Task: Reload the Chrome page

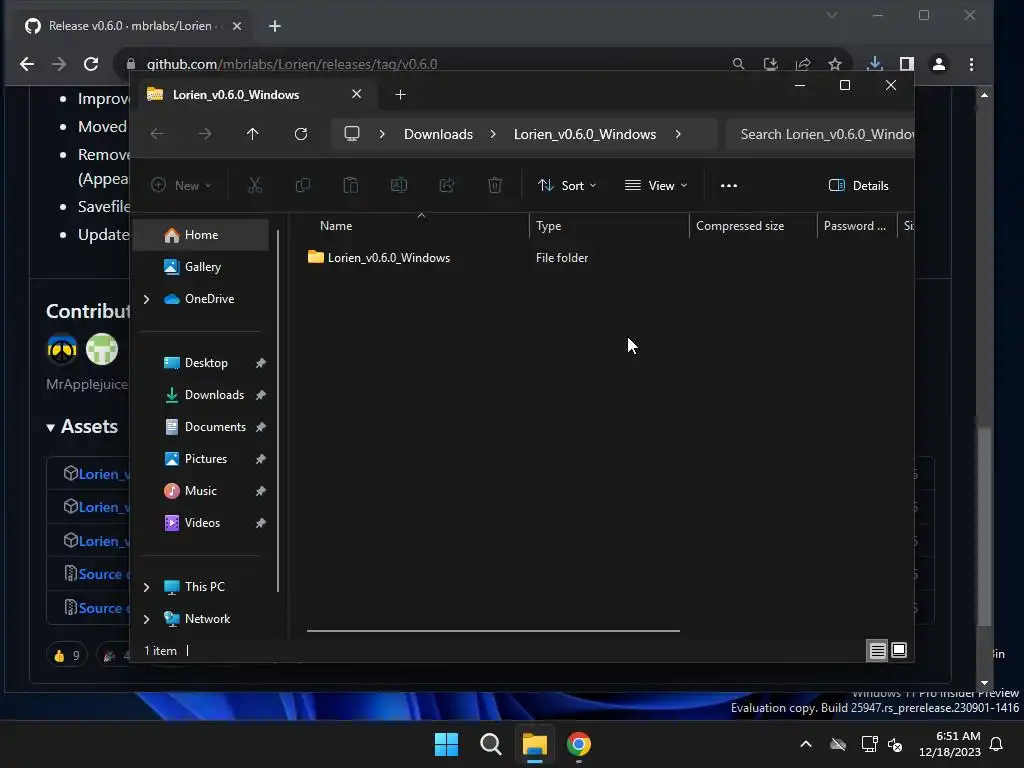Action: 91,64
